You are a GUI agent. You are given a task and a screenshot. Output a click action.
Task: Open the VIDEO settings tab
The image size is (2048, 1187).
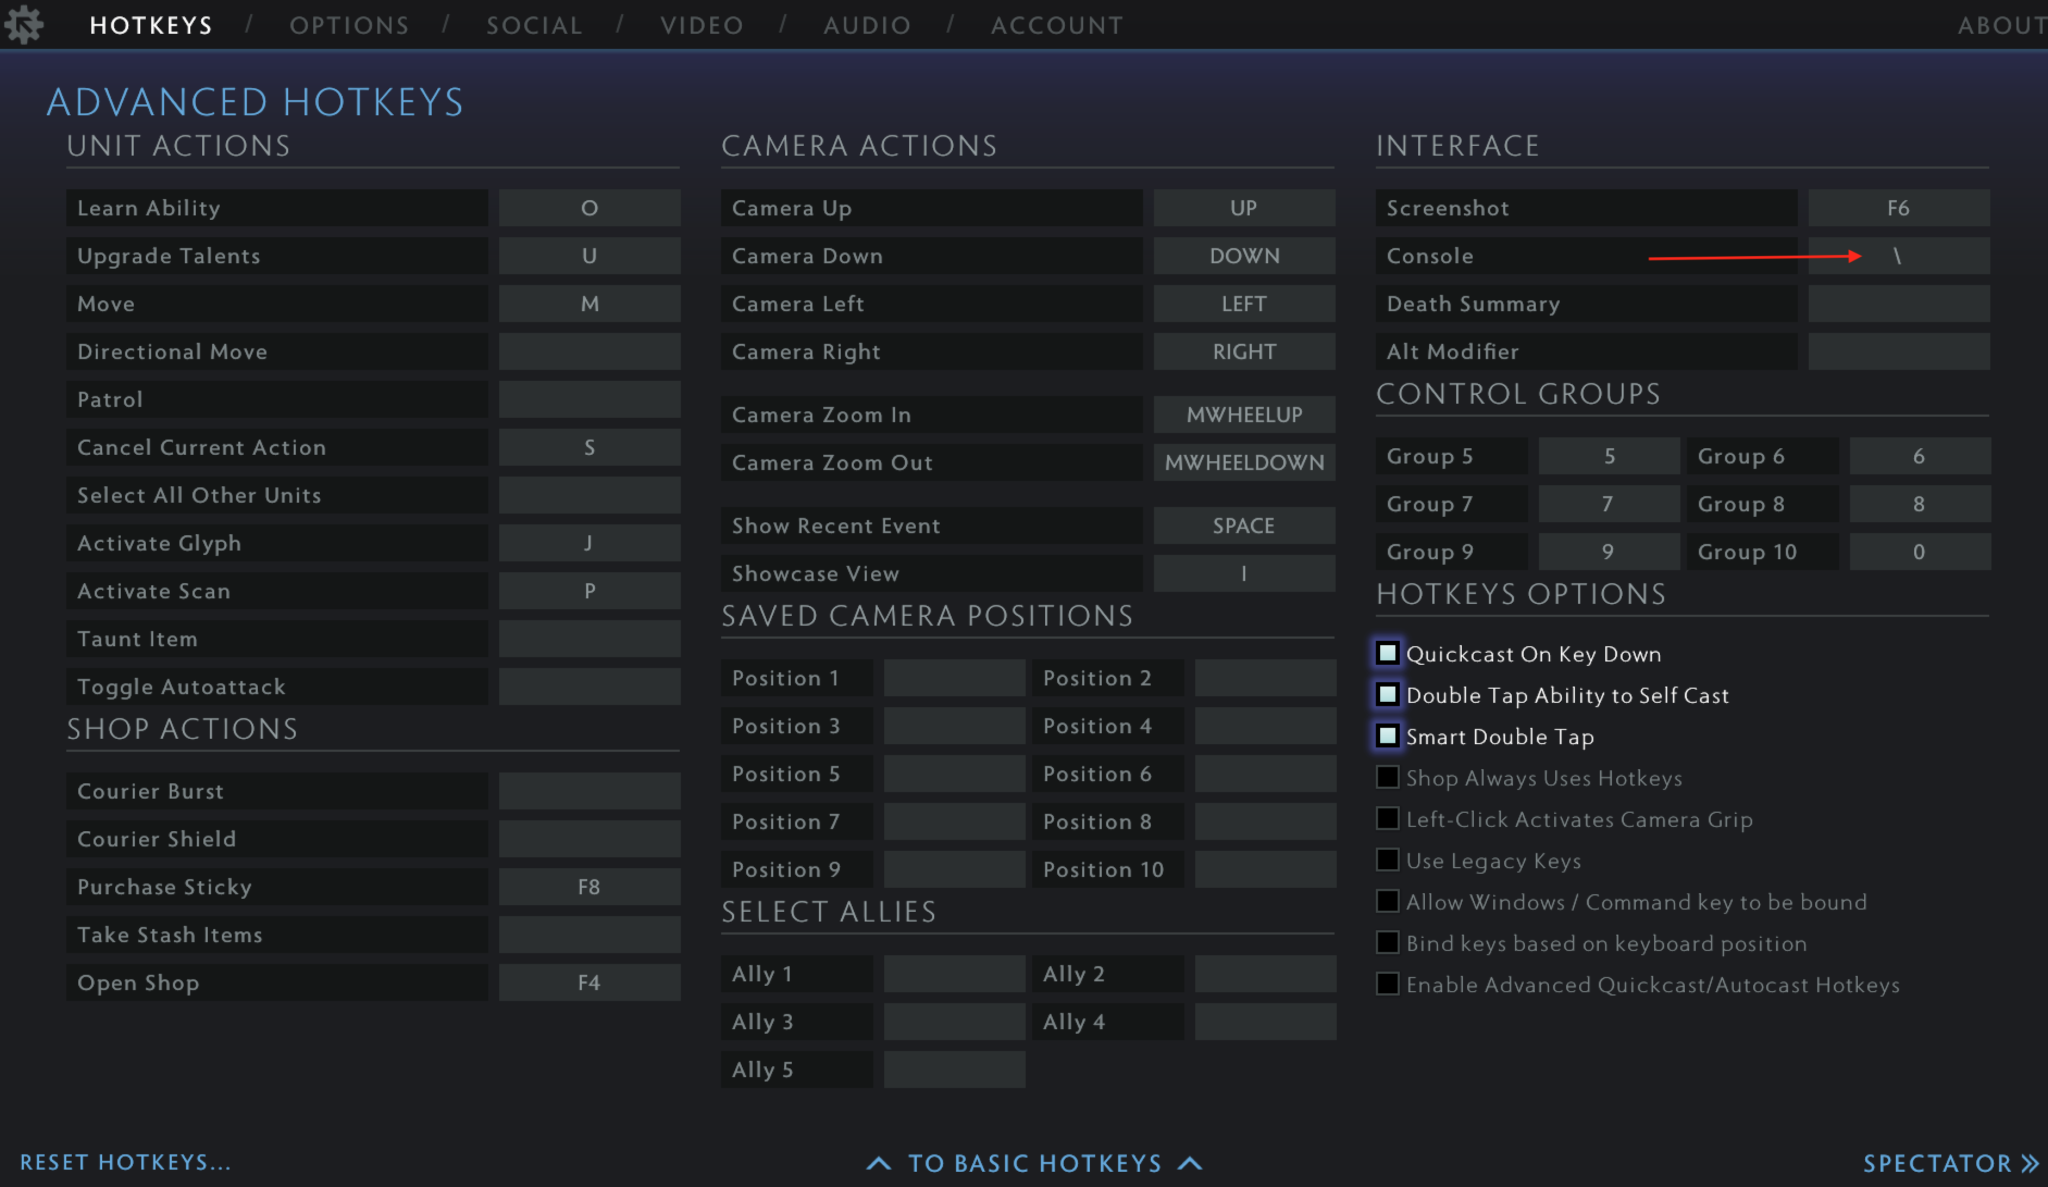point(701,24)
